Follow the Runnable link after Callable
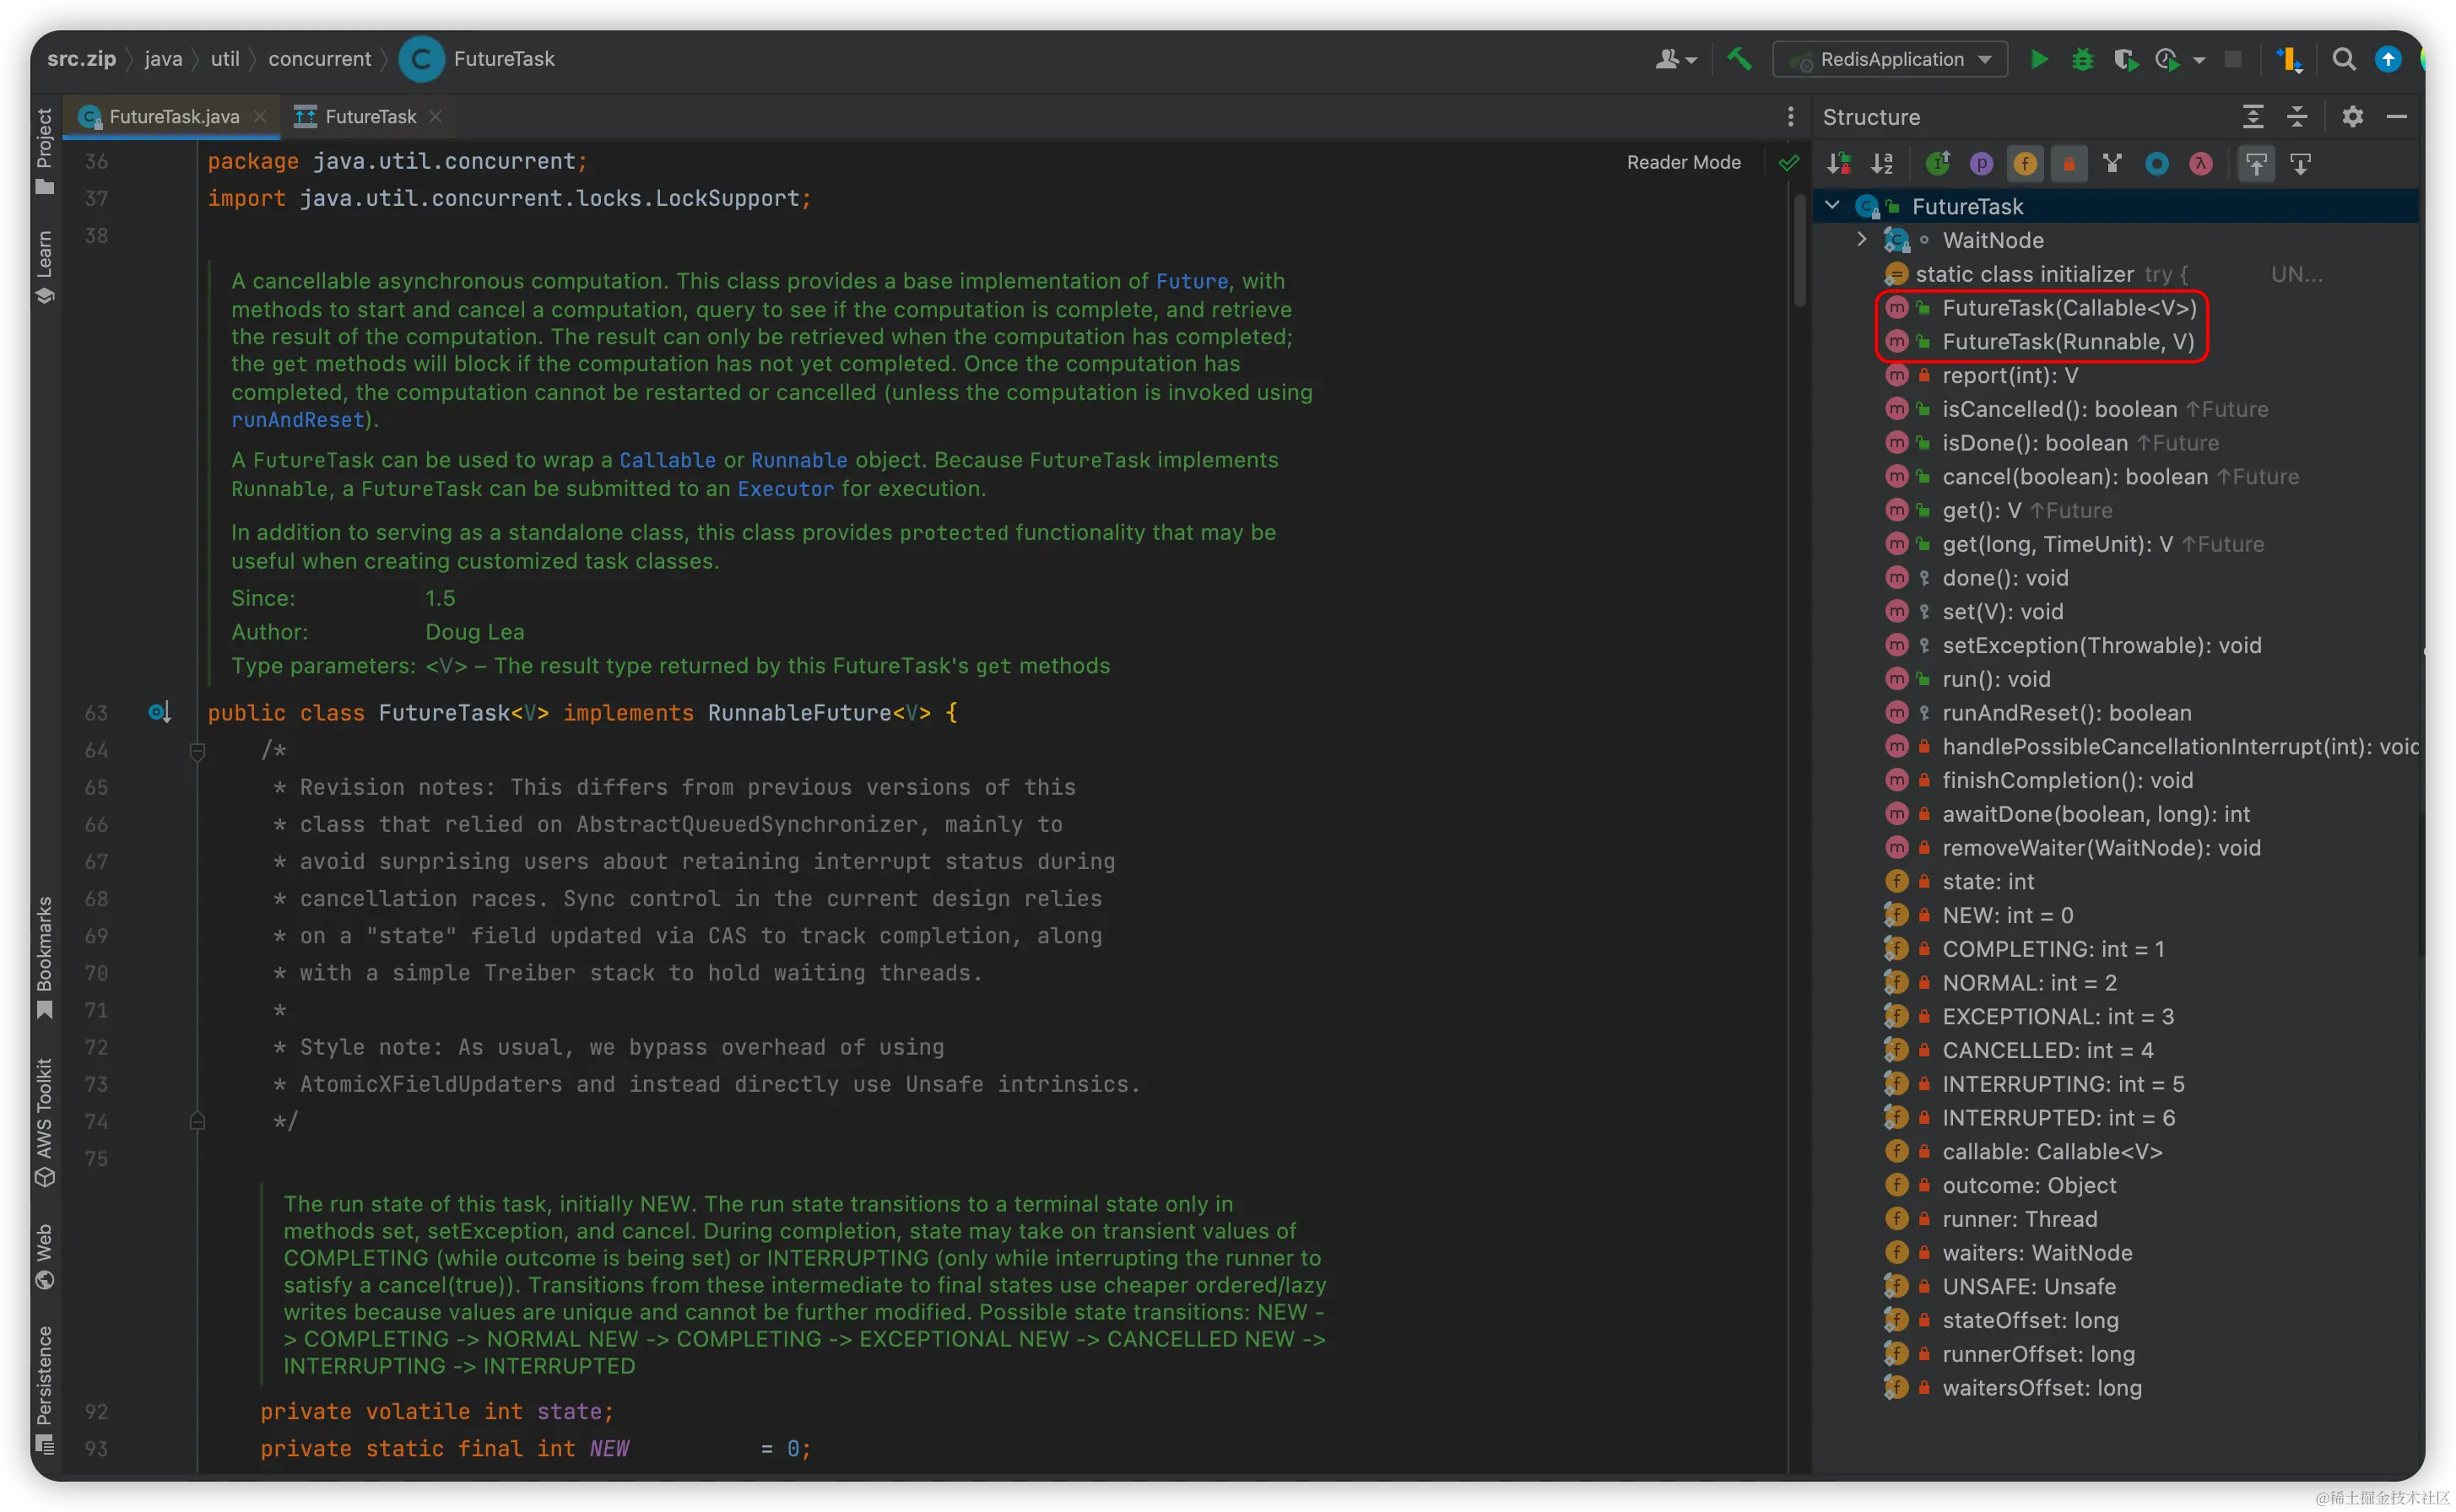 [x=799, y=460]
